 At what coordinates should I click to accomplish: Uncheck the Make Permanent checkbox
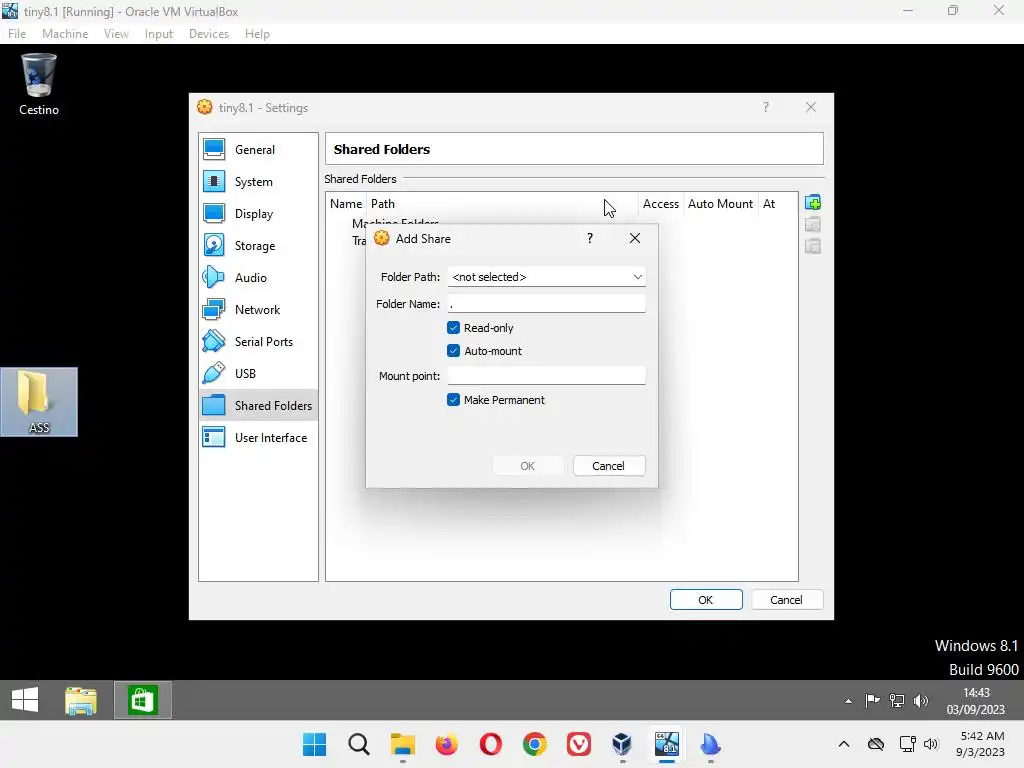click(453, 400)
